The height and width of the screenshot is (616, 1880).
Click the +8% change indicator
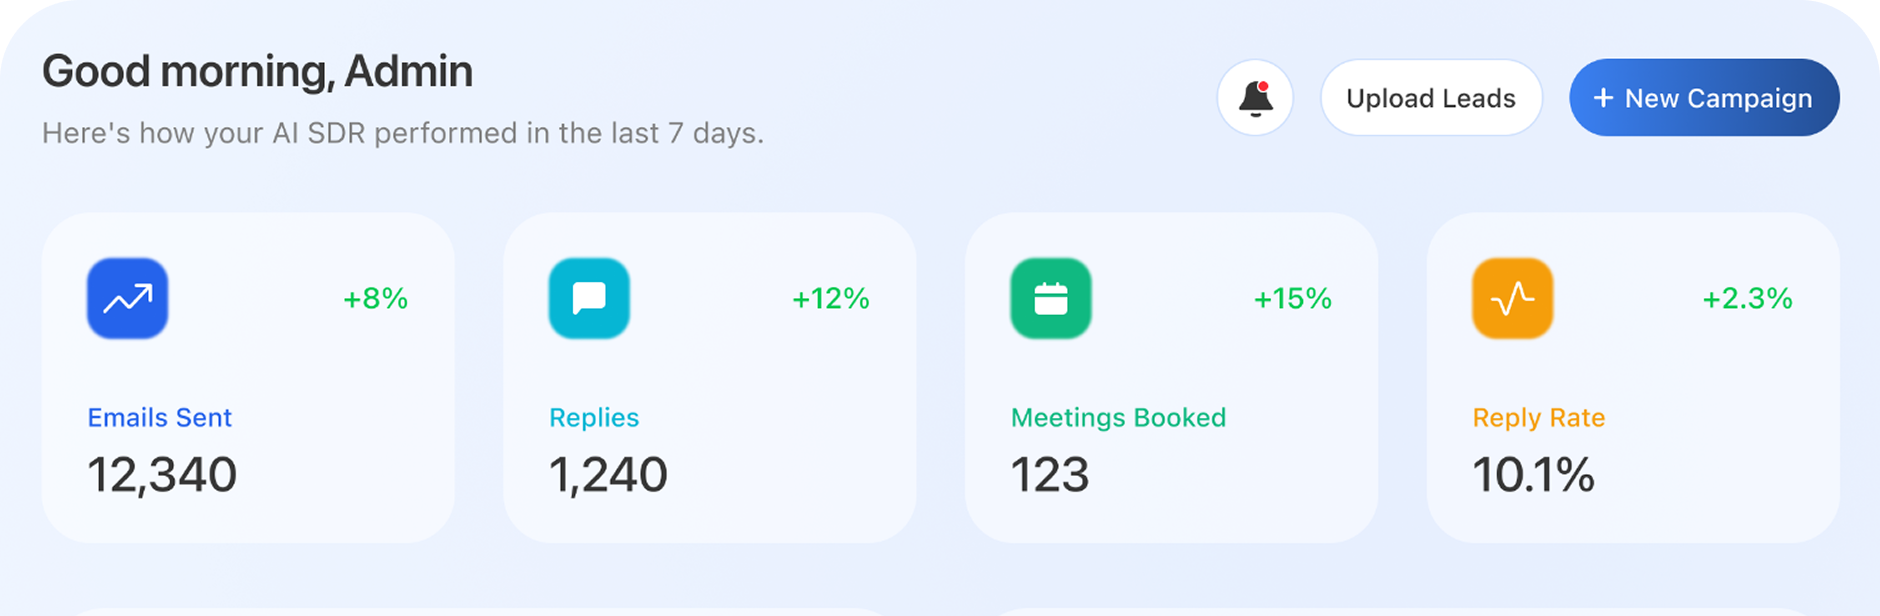pyautogui.click(x=375, y=298)
